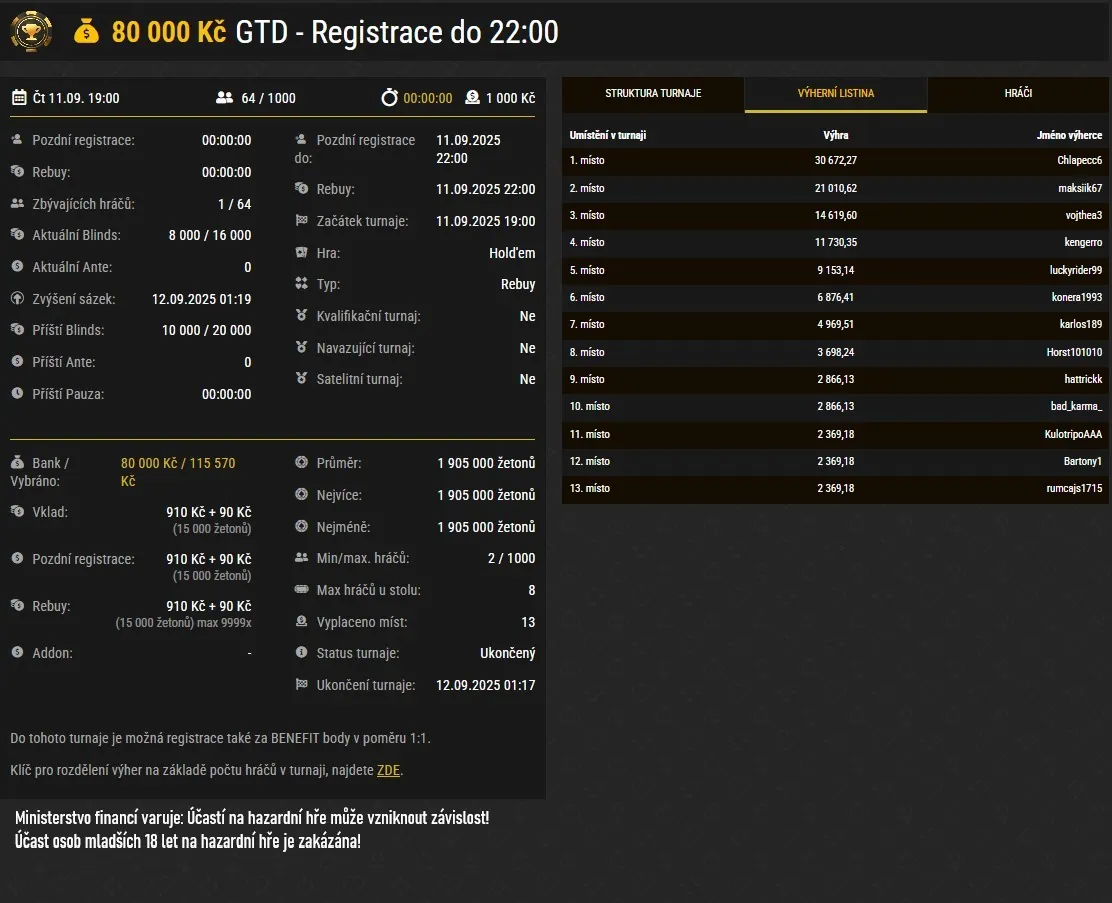Click the gold trophy chip logo icon
The height and width of the screenshot is (903, 1112).
click(x=31, y=31)
